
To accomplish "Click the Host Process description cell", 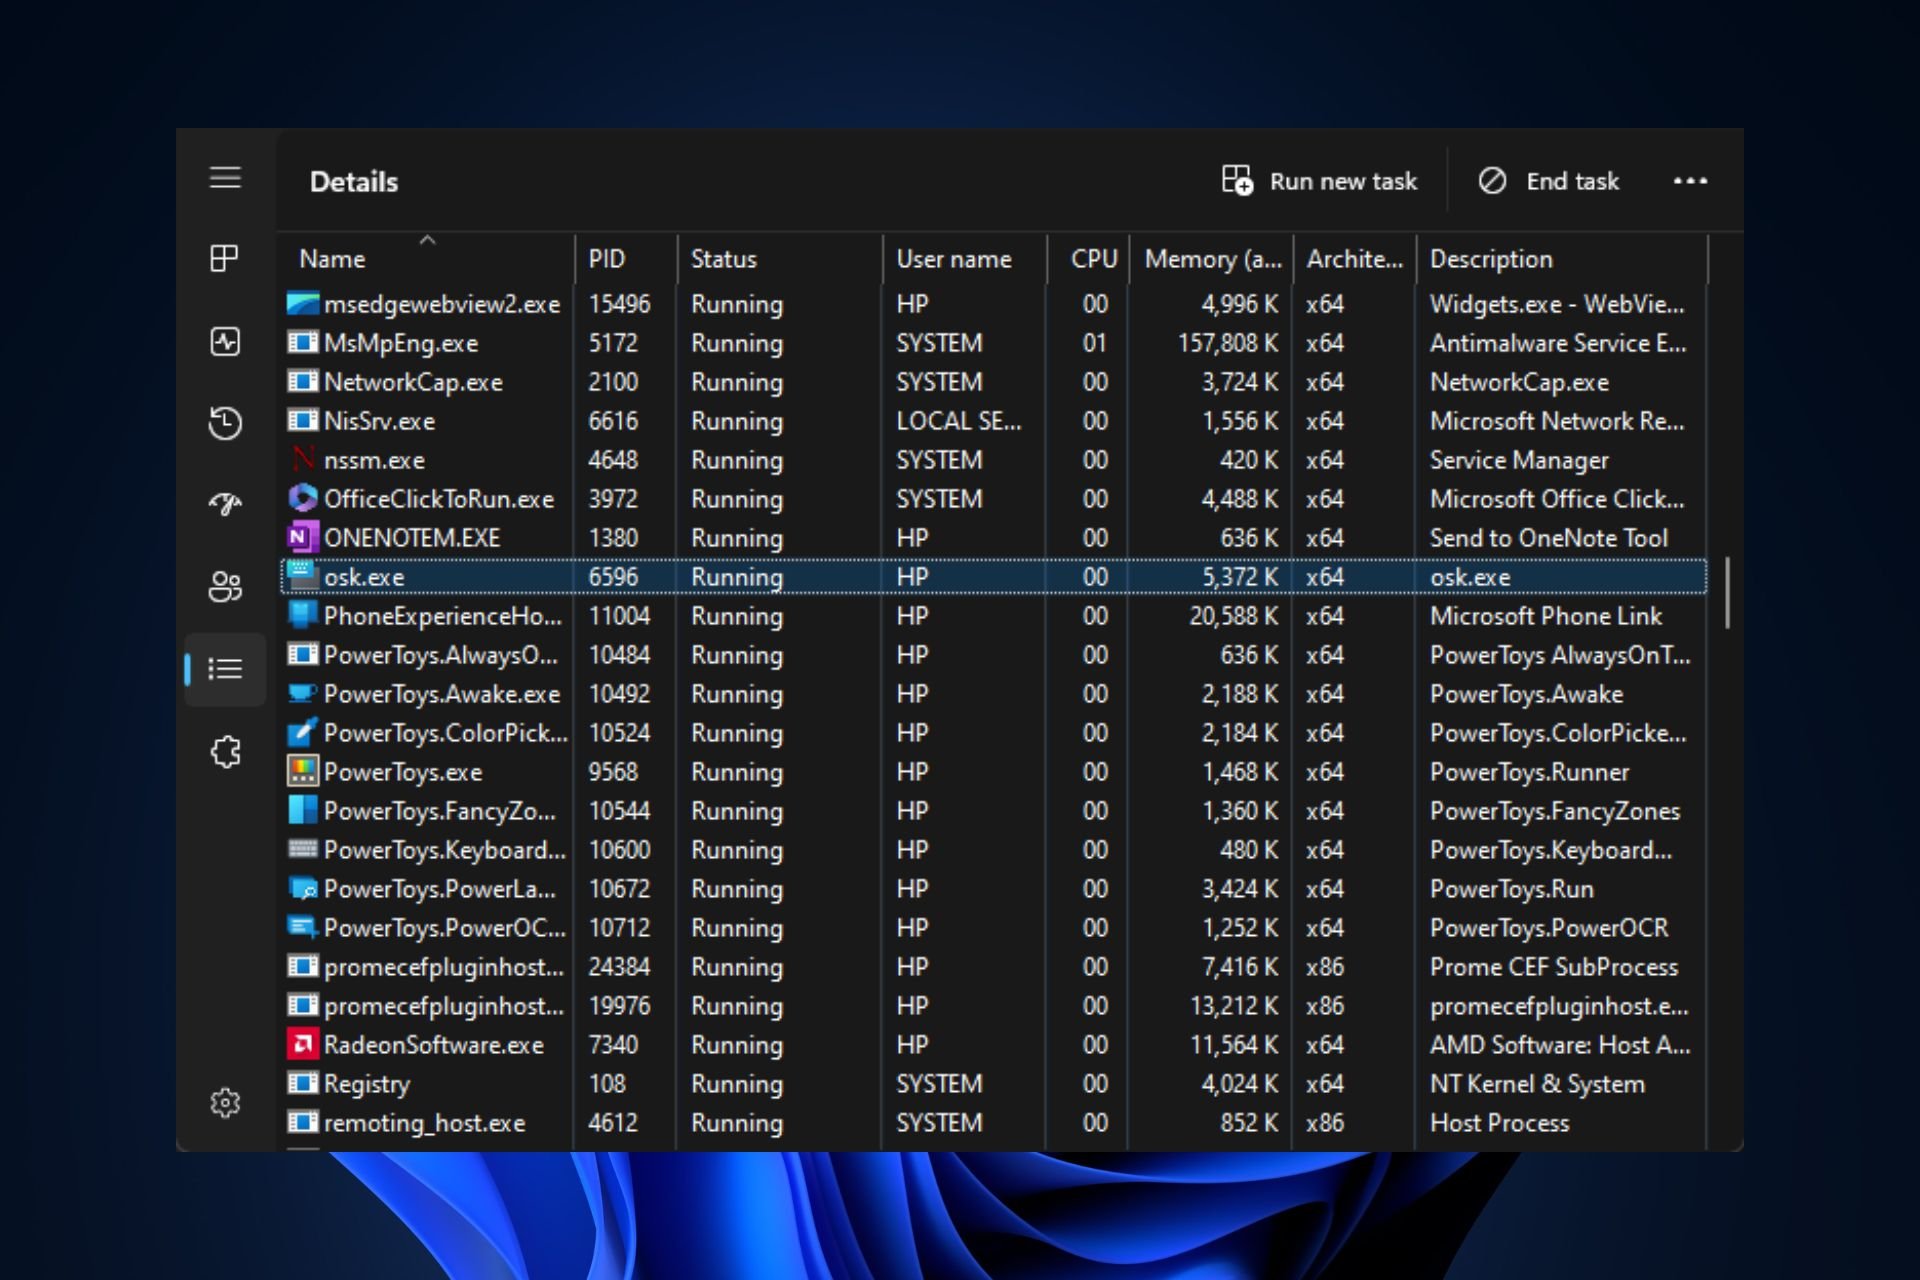I will 1500,1123.
